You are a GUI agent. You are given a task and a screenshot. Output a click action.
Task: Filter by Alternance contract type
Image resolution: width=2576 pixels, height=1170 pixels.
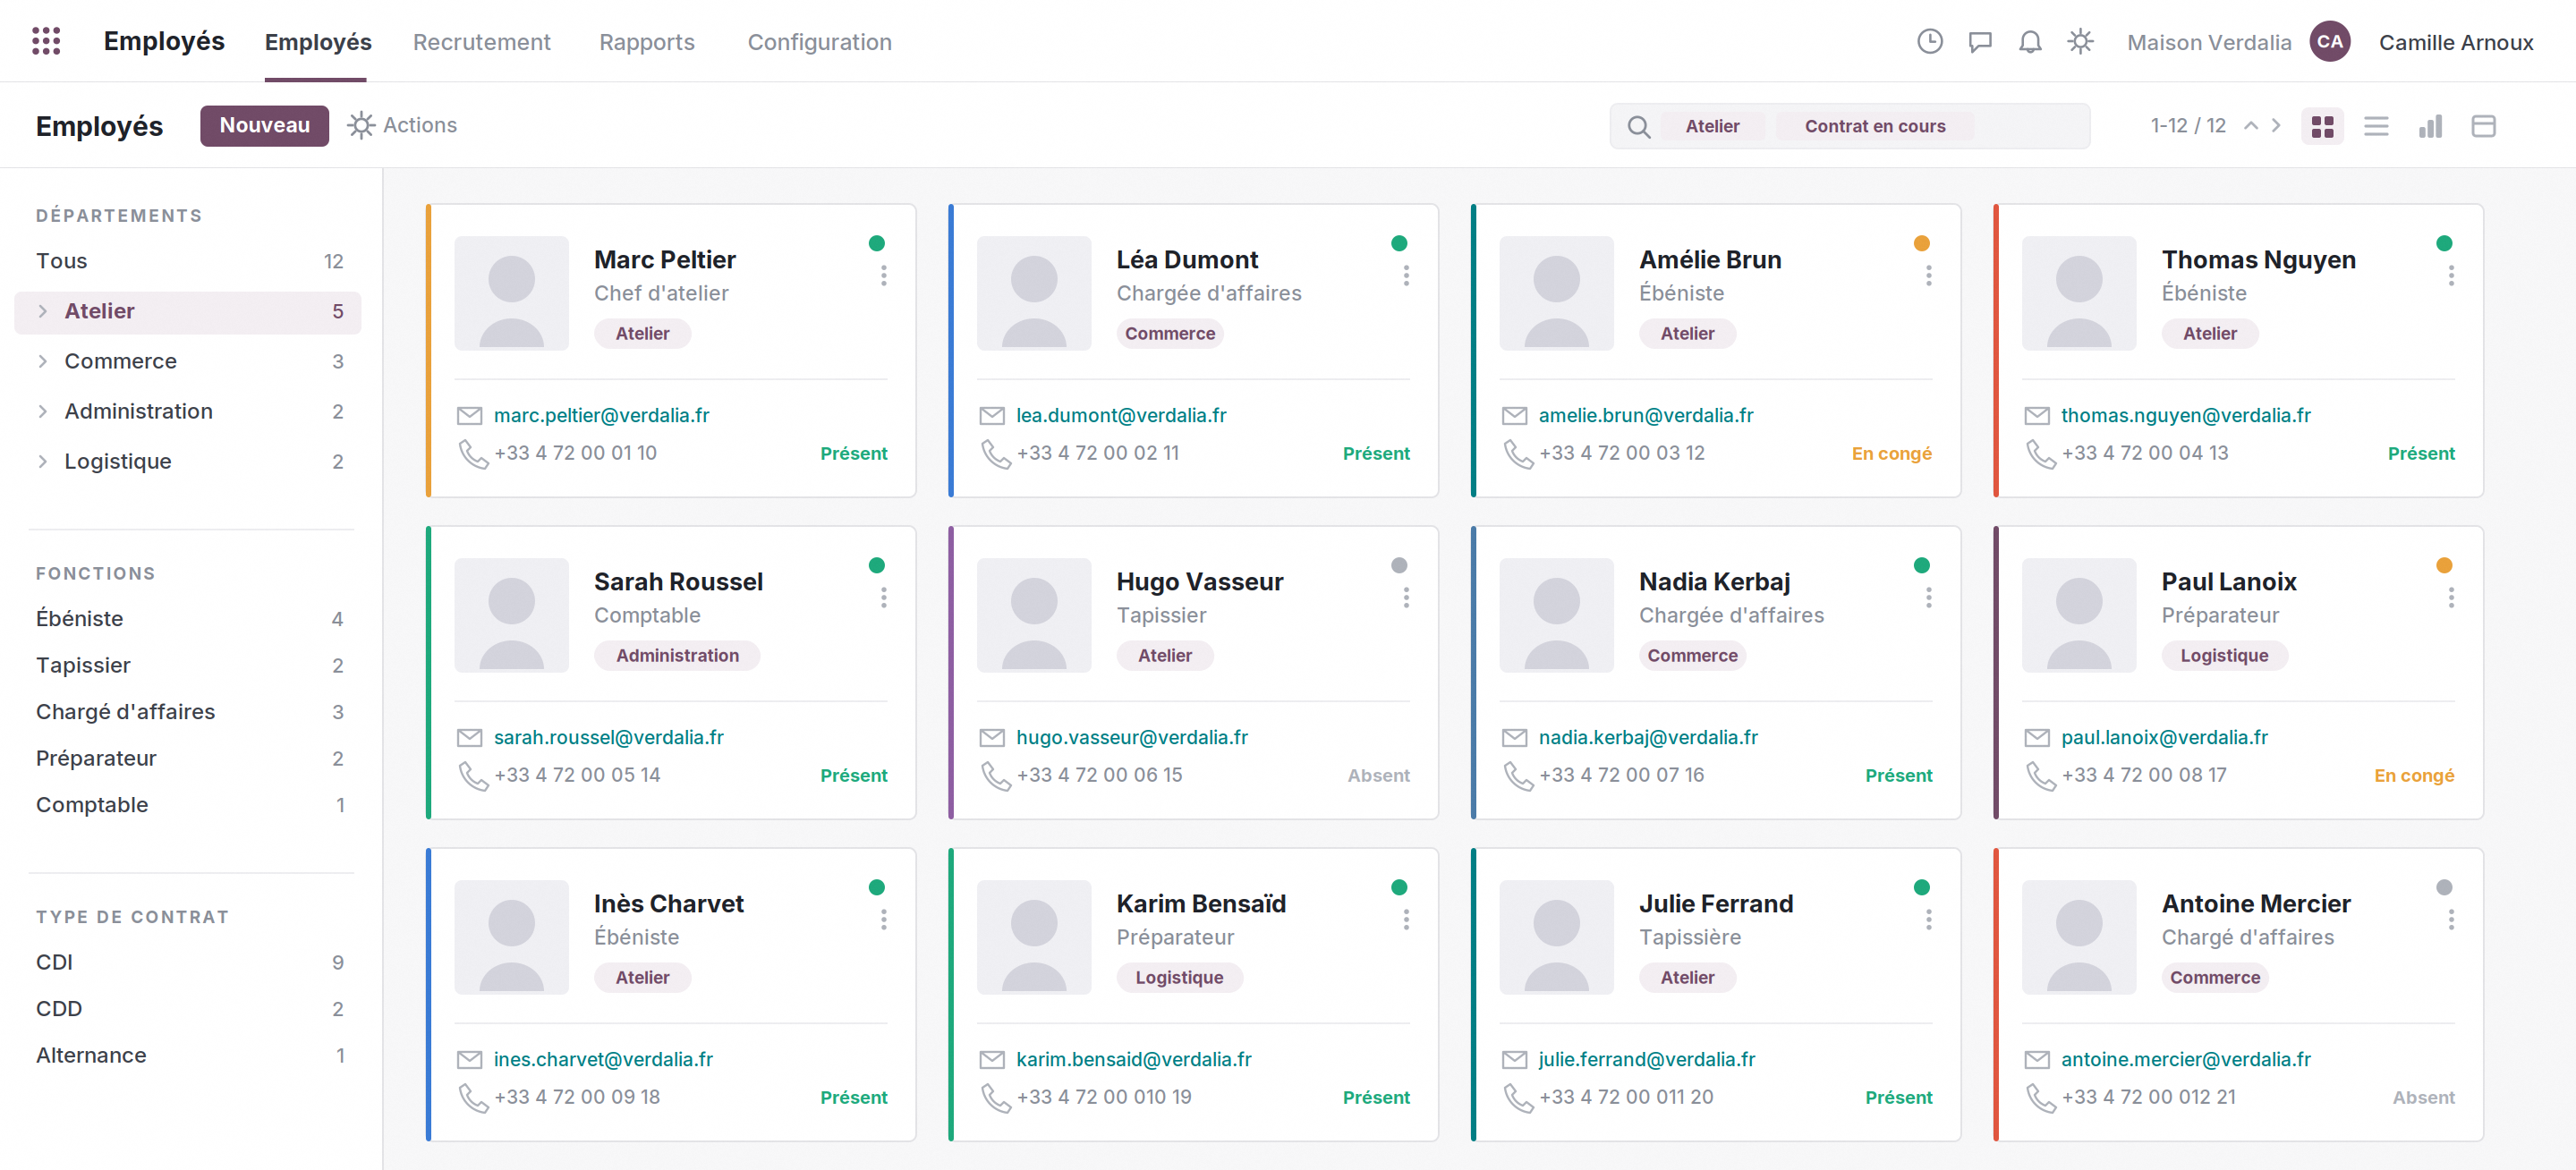[x=189, y=1056]
